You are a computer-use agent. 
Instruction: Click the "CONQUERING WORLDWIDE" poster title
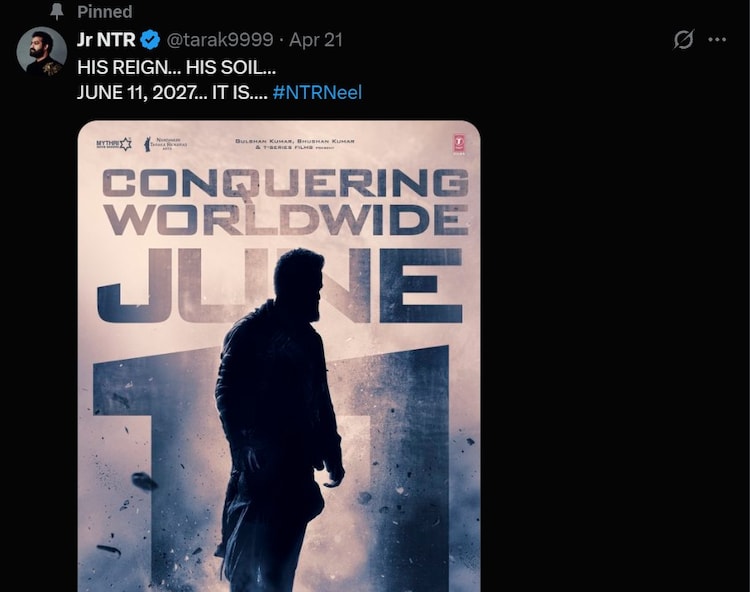coord(286,202)
